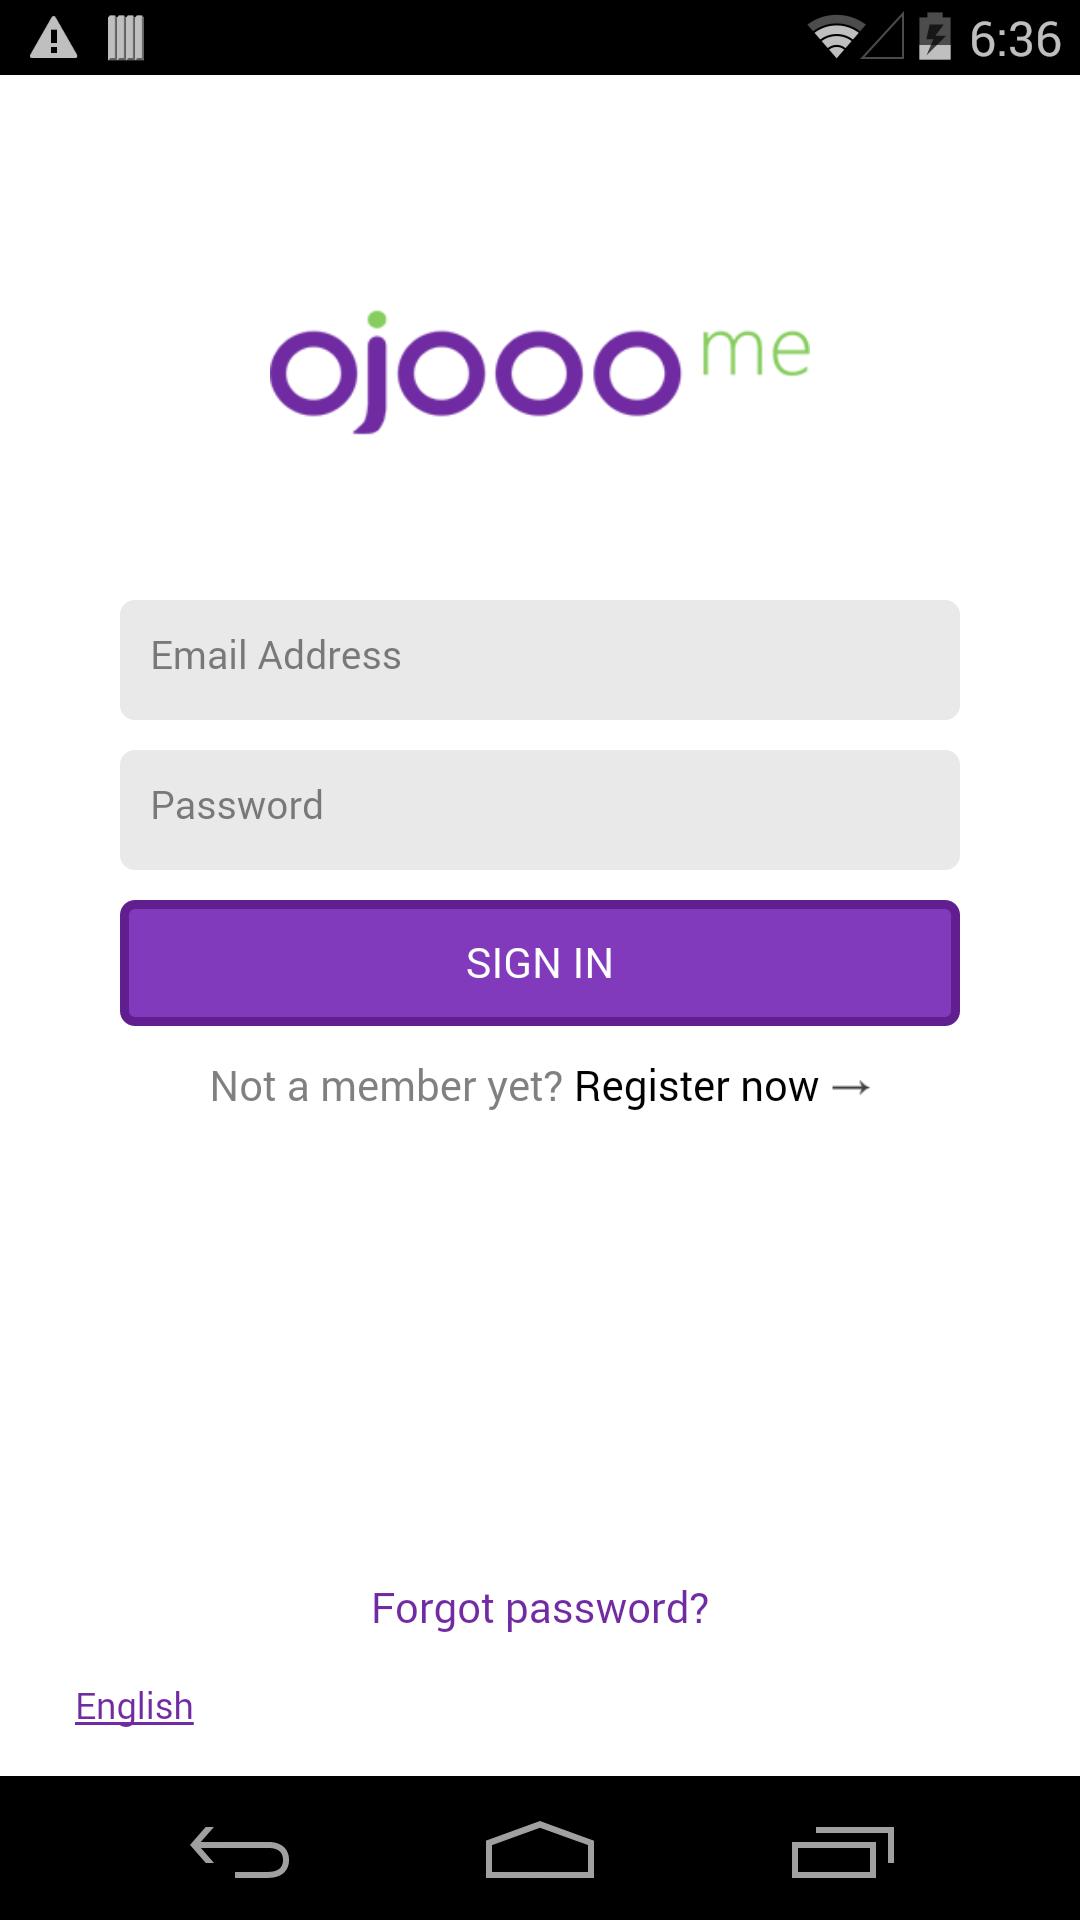
Task: Tap the purple 'ojooo' wordmark
Action: 475,372
